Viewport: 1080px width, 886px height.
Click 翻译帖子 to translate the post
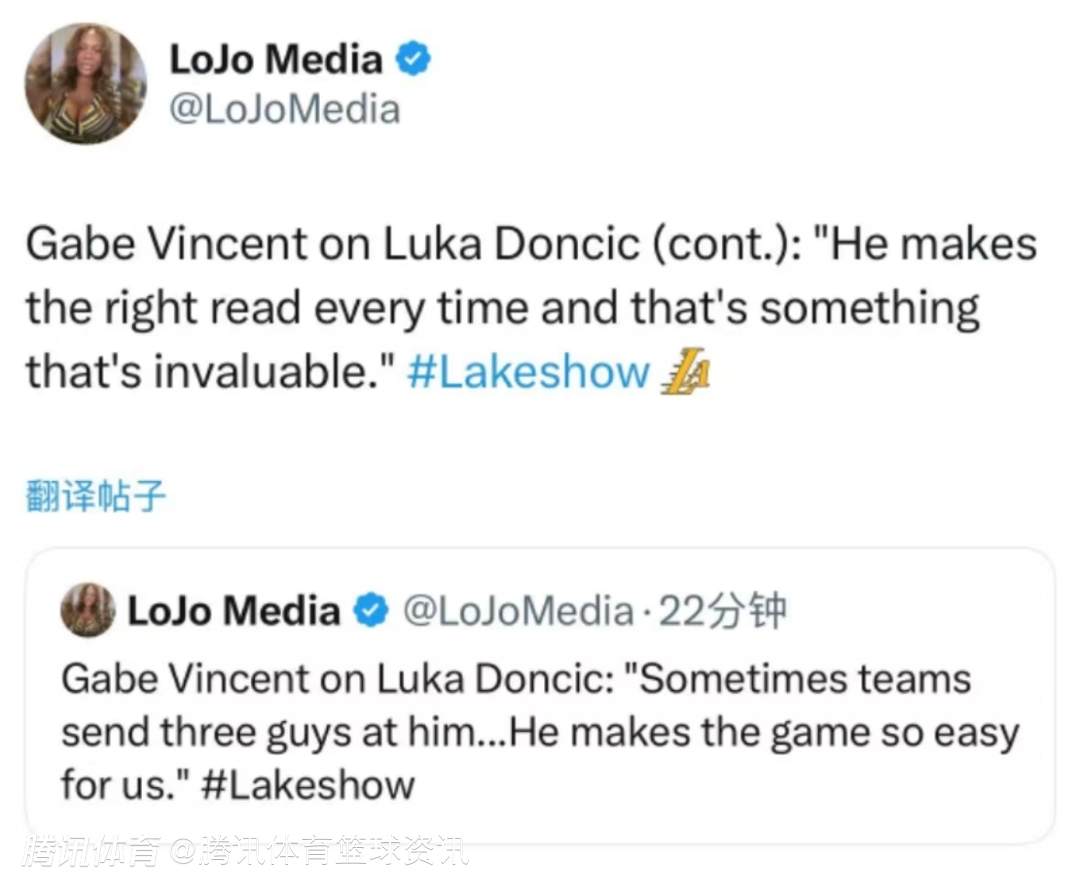pos(94,496)
